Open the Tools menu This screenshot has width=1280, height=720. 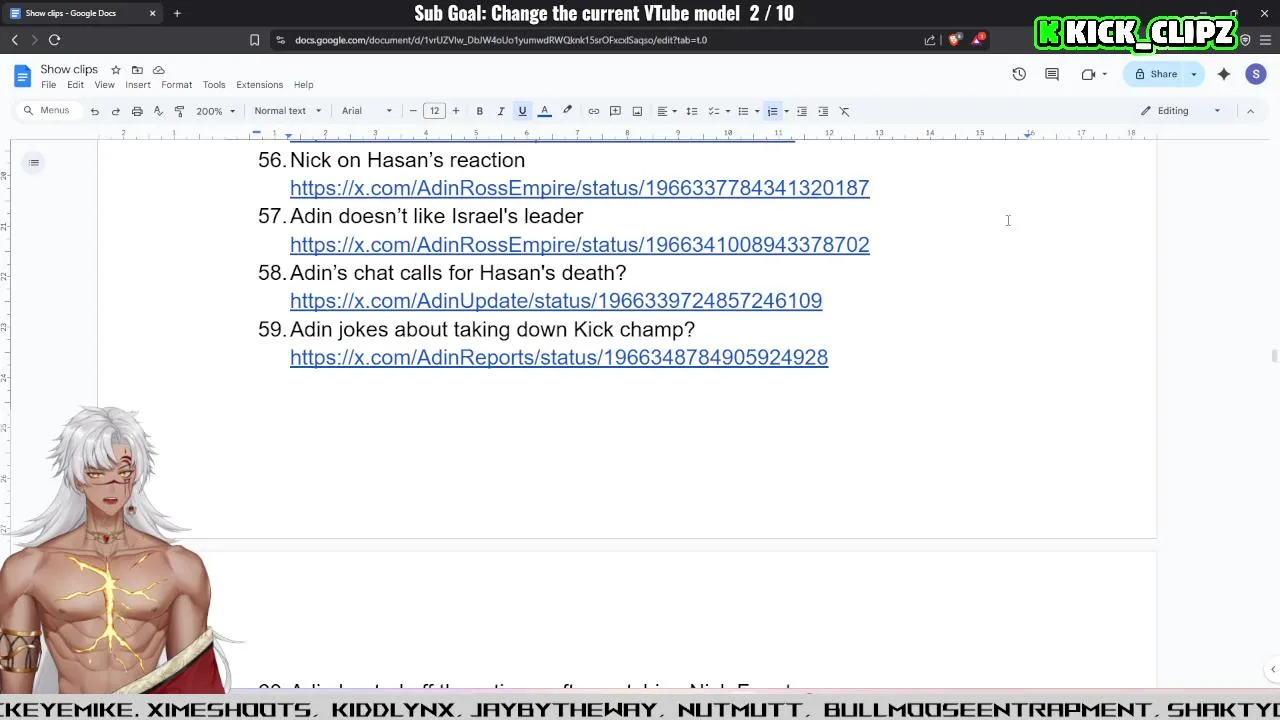tap(214, 85)
